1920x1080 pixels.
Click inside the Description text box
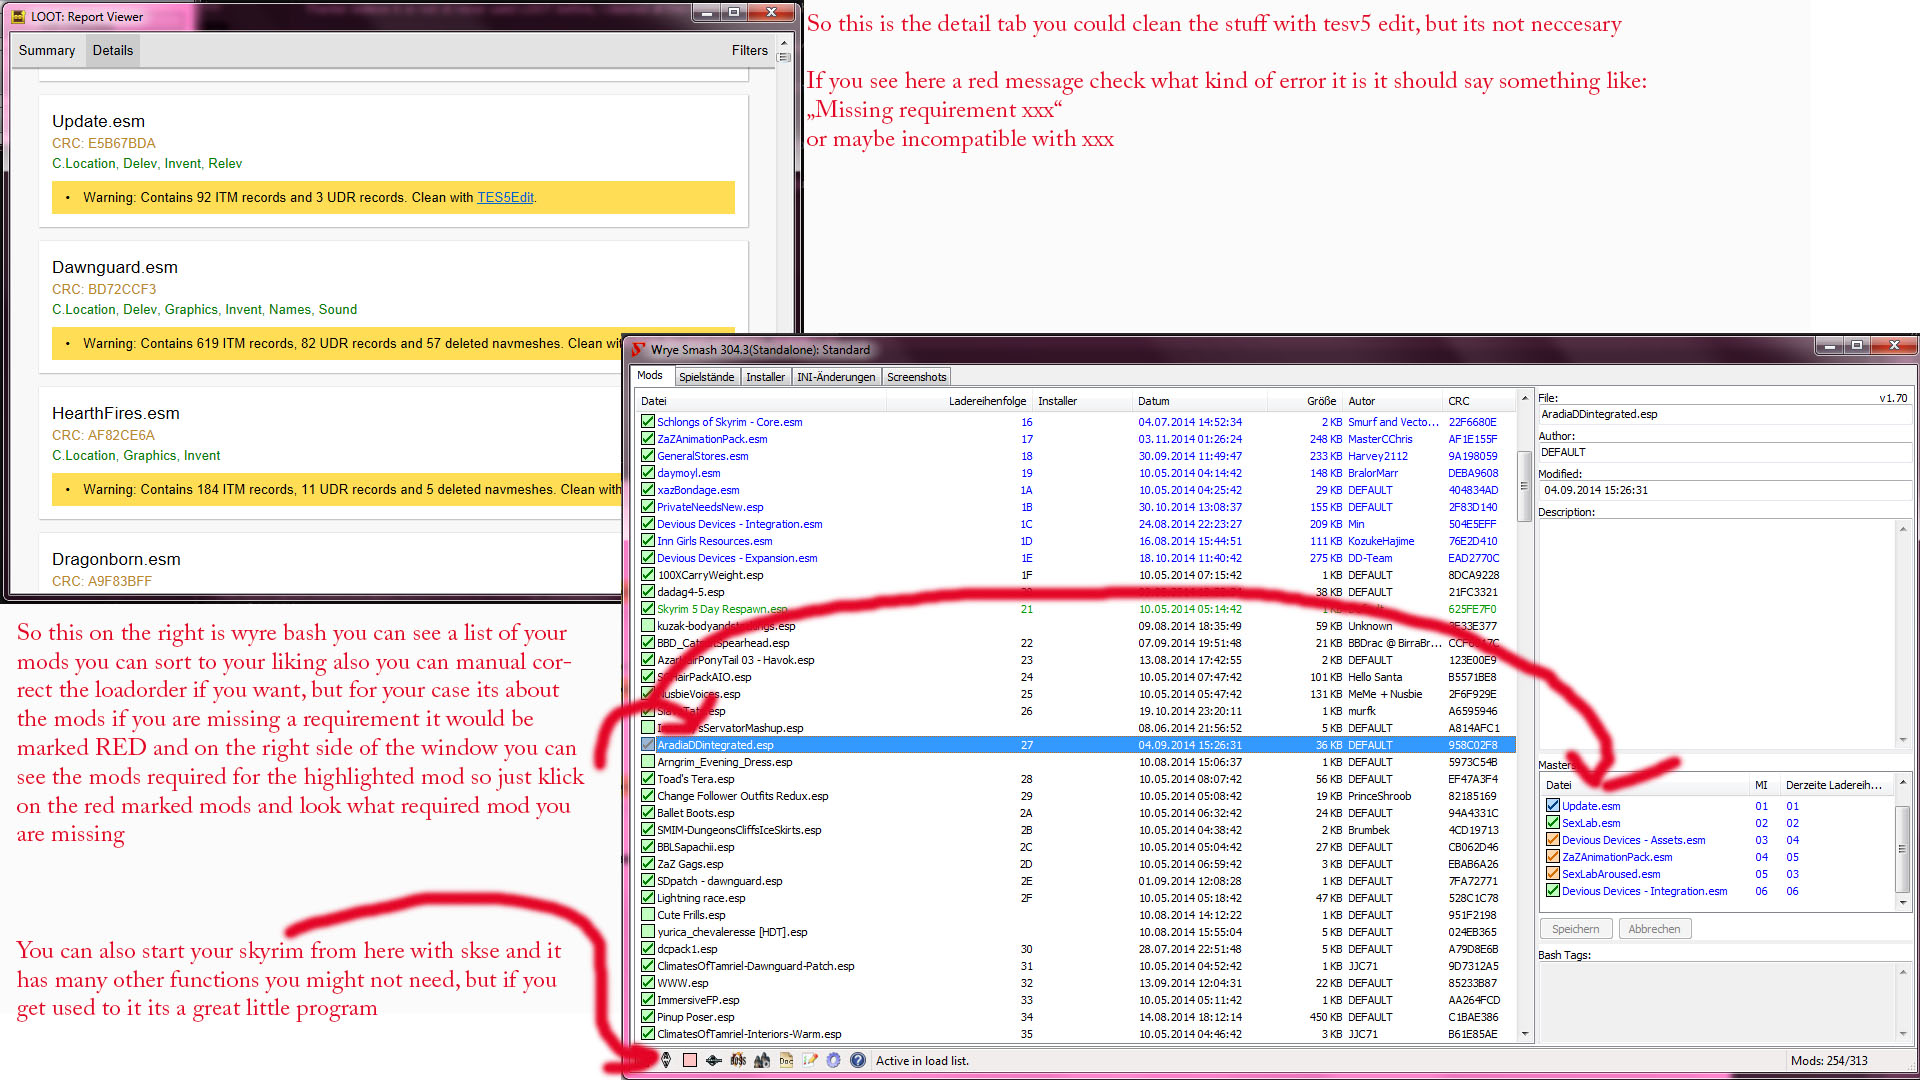[1717, 633]
